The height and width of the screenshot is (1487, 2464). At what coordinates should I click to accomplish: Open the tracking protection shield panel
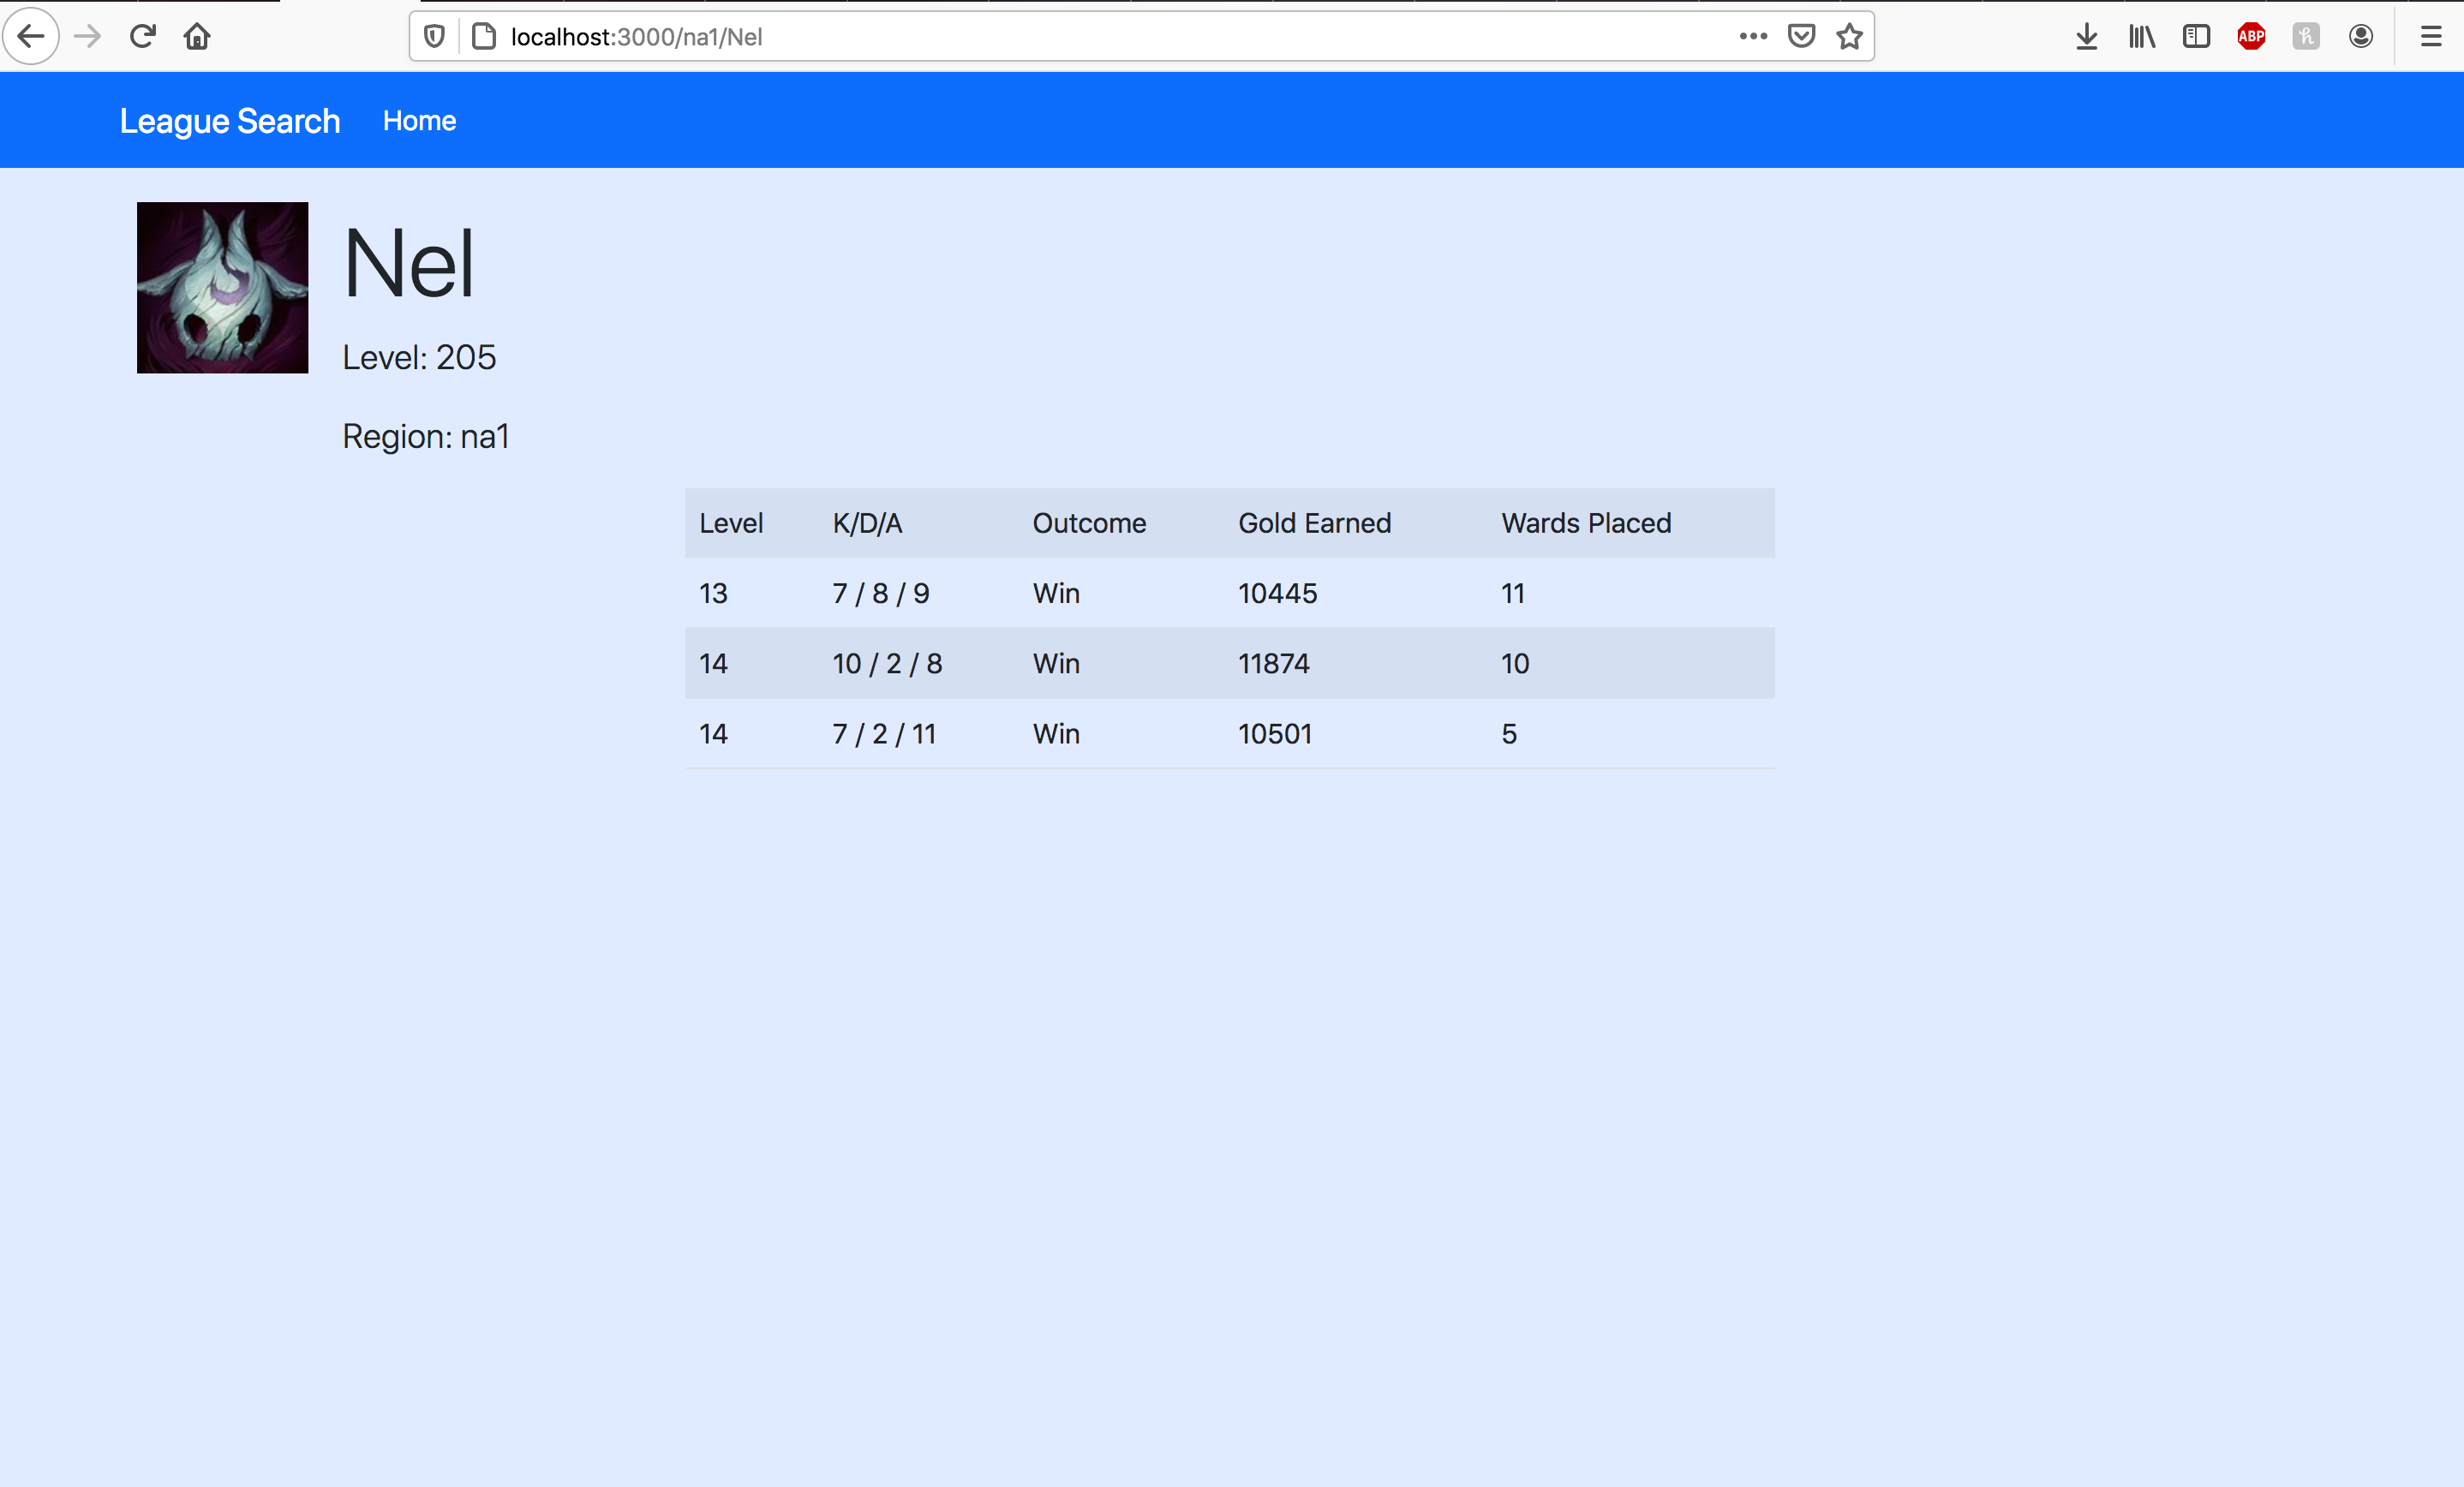coord(434,36)
